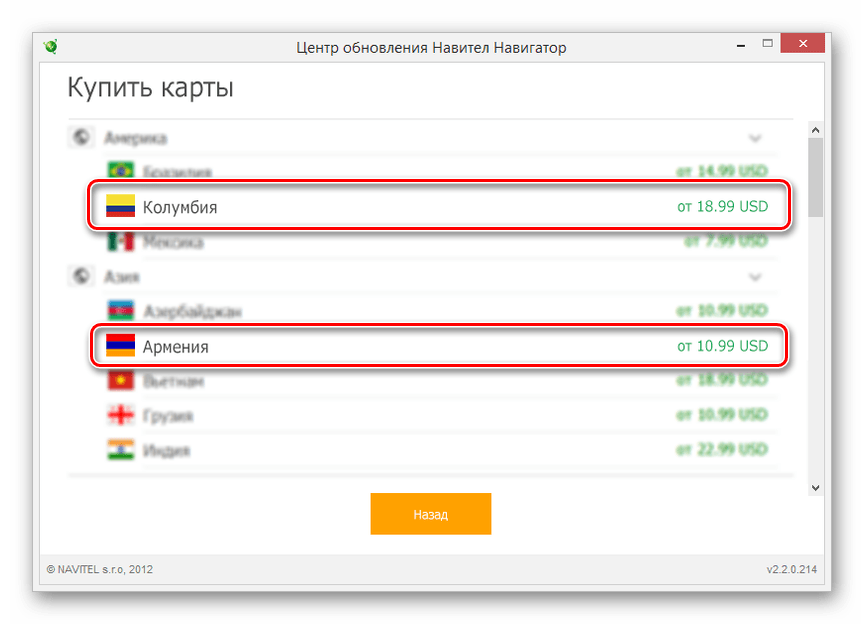864x624 pixels.
Task: Click the Индия price от 22.99 USD
Action: coord(722,449)
